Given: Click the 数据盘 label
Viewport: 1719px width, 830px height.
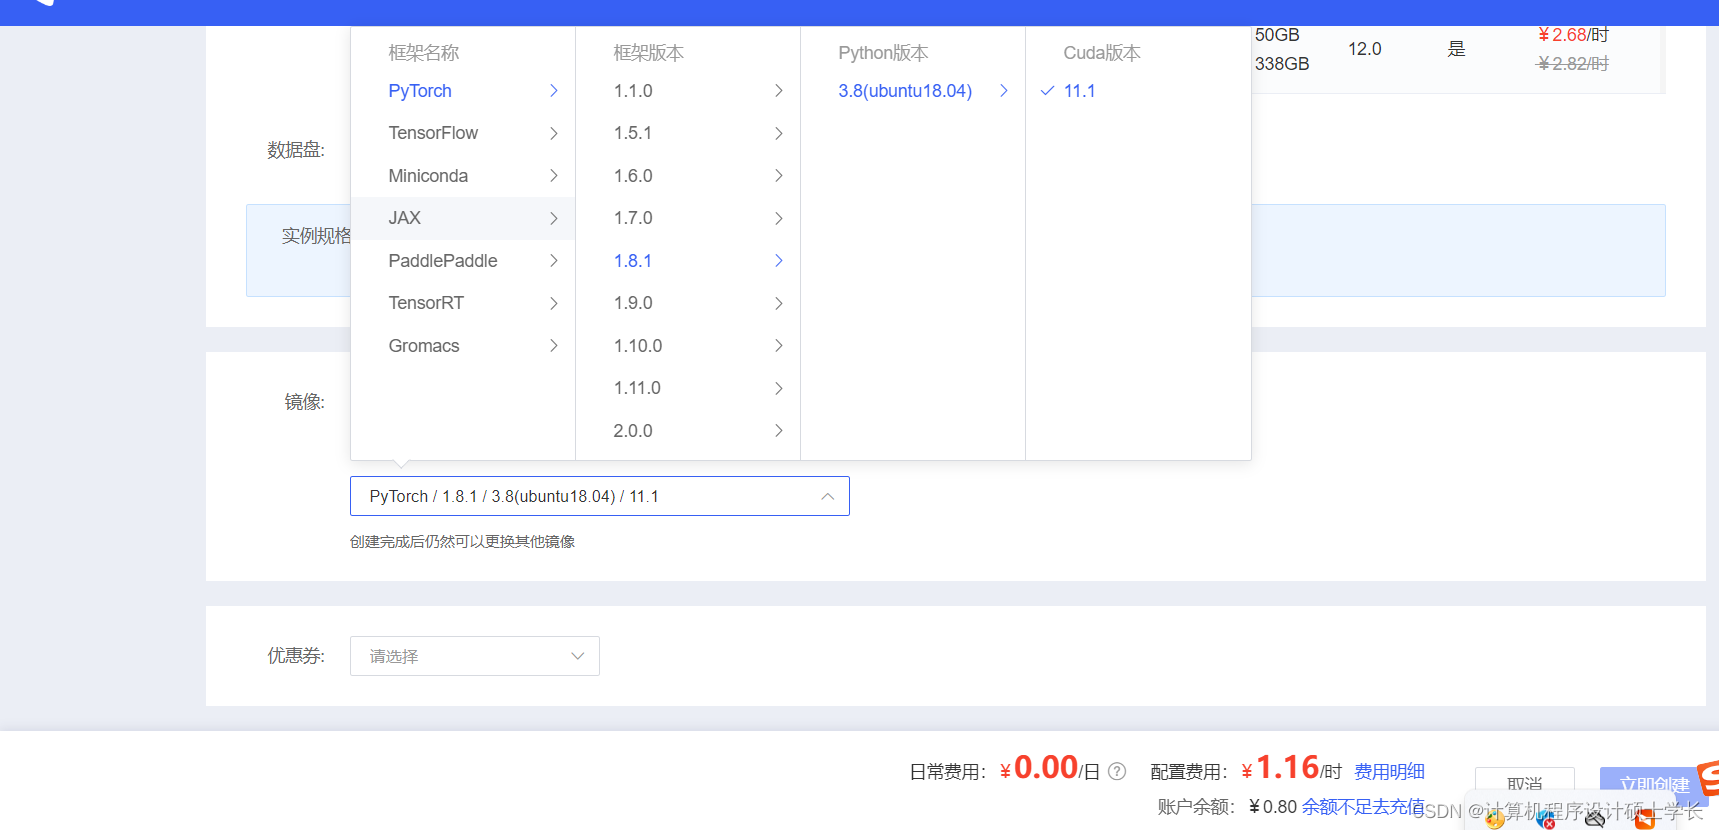Looking at the screenshot, I should pos(296,150).
